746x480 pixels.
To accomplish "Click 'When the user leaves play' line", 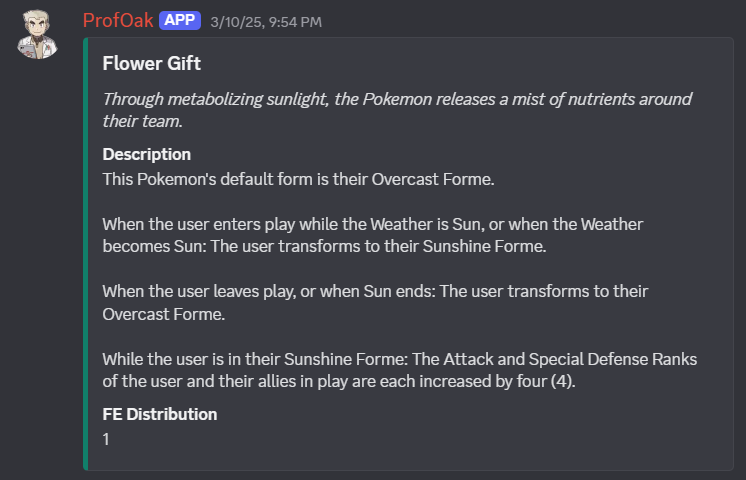I will tap(375, 291).
